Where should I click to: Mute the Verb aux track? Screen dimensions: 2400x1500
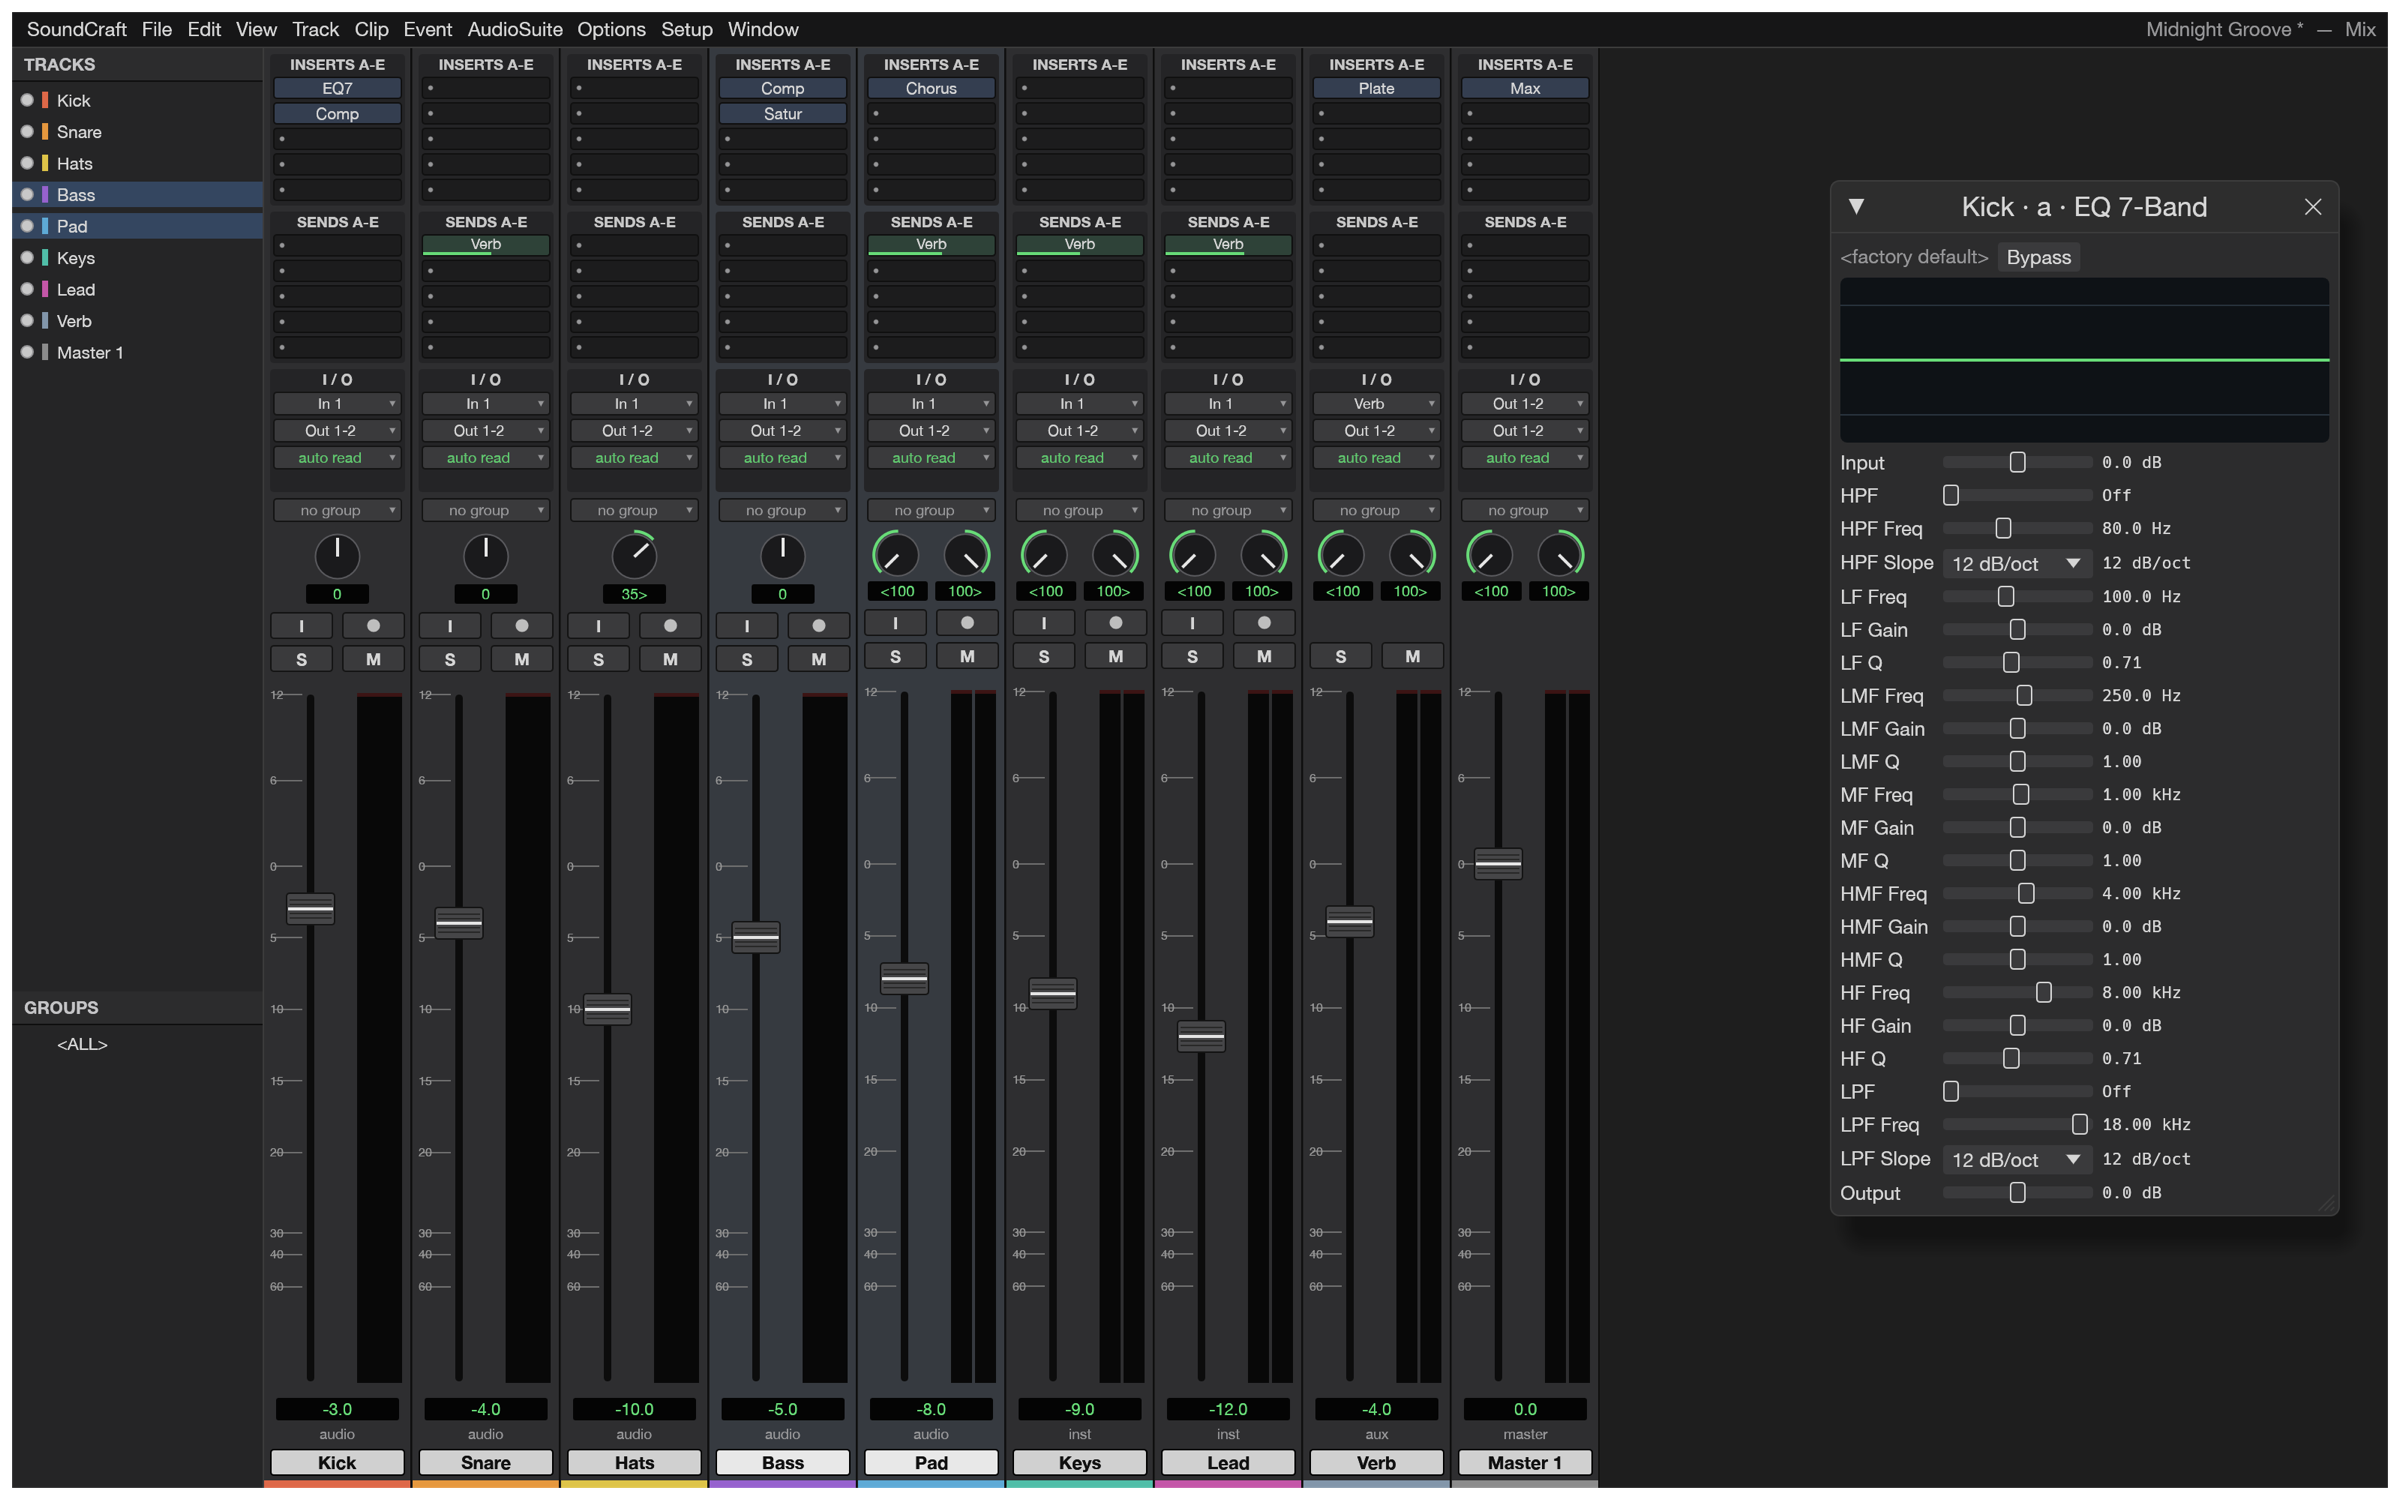pos(1412,657)
